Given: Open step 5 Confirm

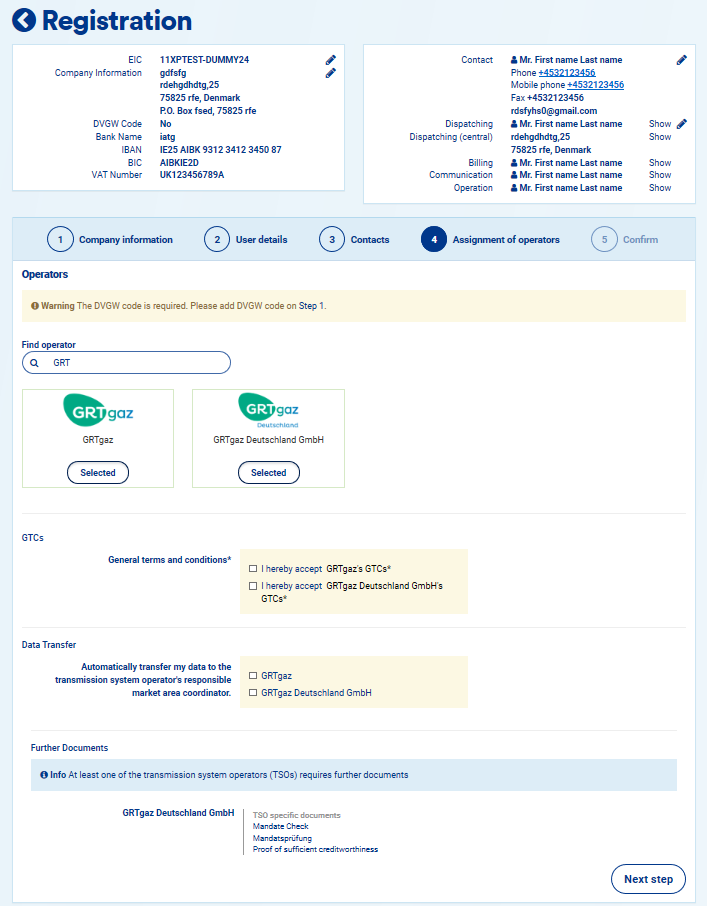Looking at the screenshot, I should pos(624,239).
